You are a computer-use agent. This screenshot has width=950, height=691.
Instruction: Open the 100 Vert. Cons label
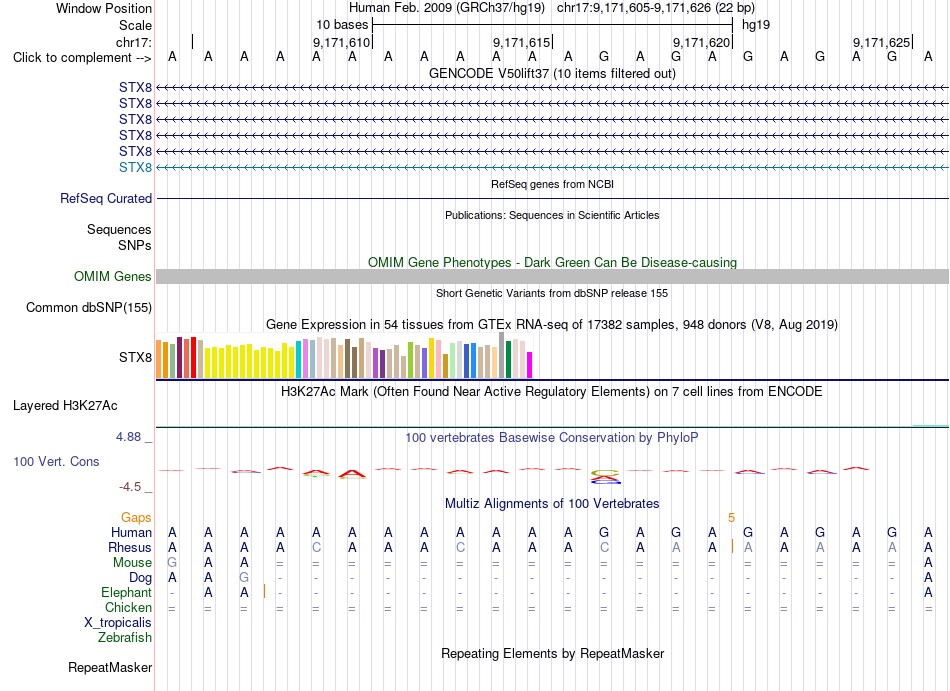pos(56,461)
